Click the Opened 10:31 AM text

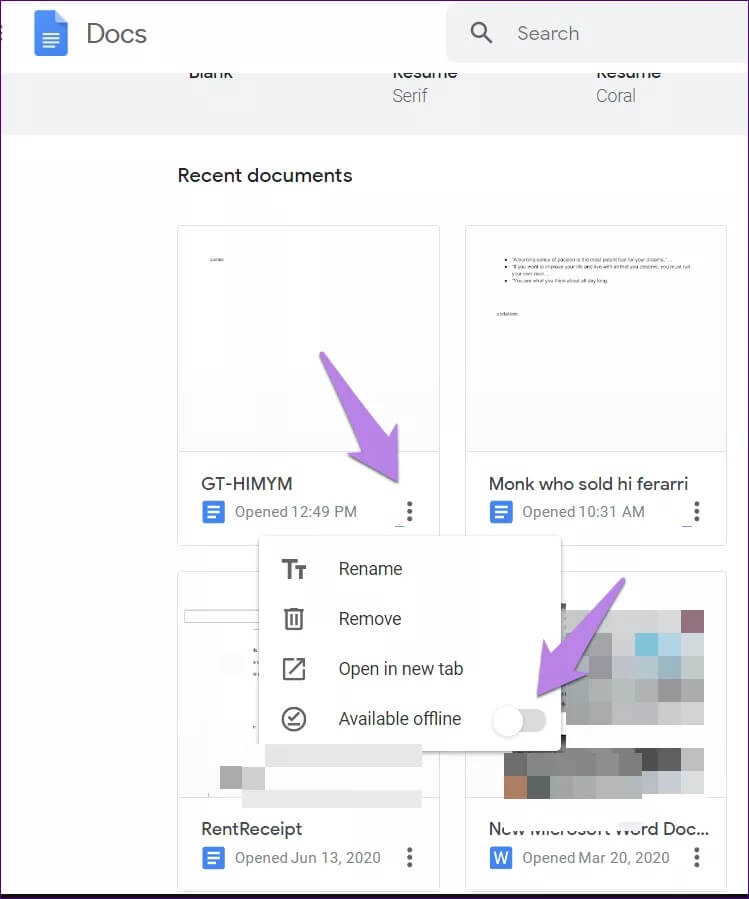click(583, 511)
